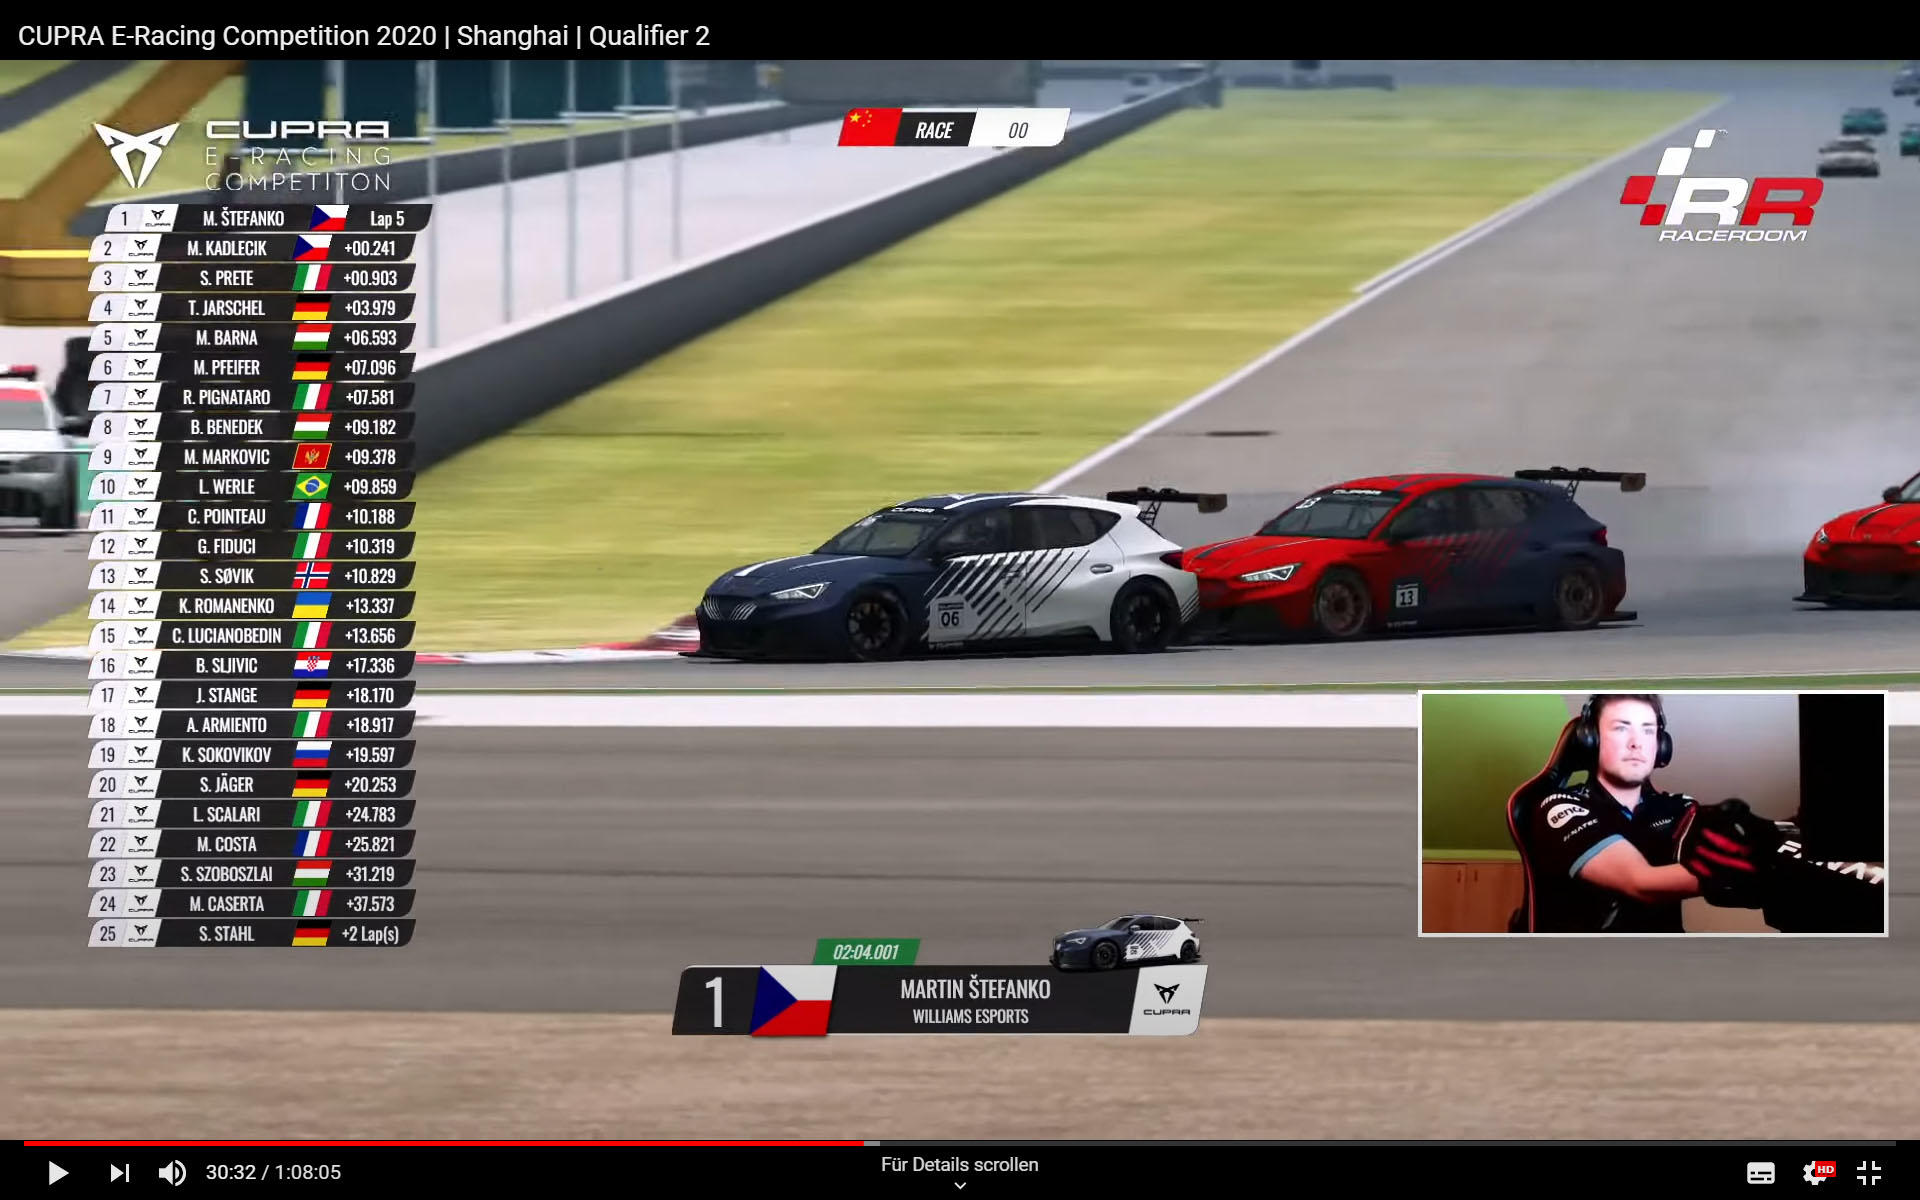Click the 'S. JÄGER' leaderboard entry
The width and height of the screenshot is (1920, 1200).
(251, 785)
